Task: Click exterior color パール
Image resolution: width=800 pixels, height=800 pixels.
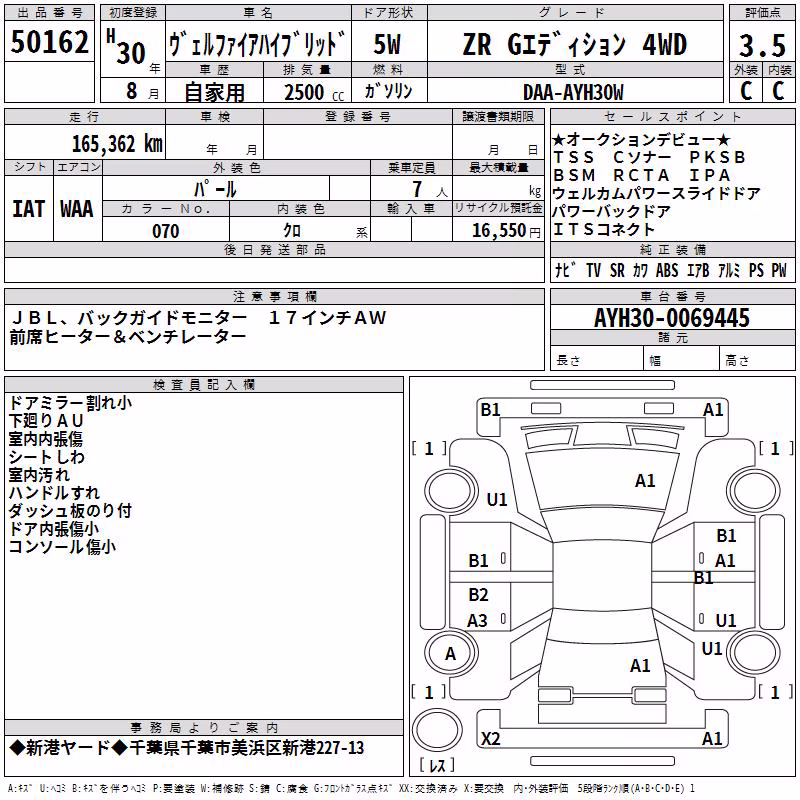Action: [x=215, y=189]
